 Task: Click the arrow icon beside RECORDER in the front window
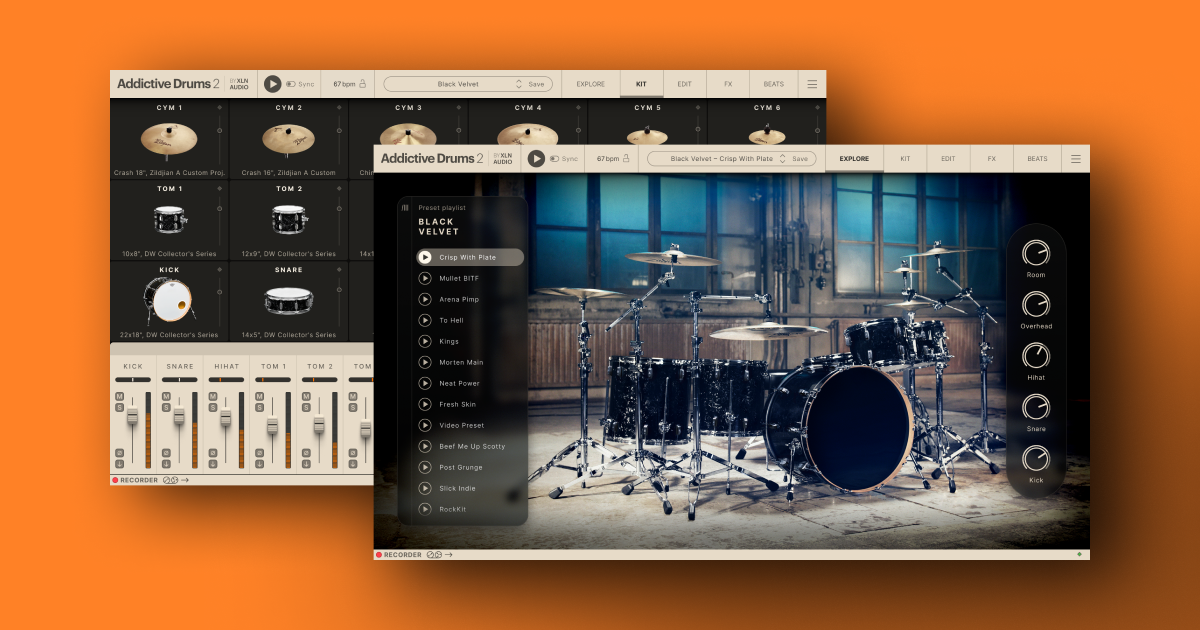coord(449,555)
